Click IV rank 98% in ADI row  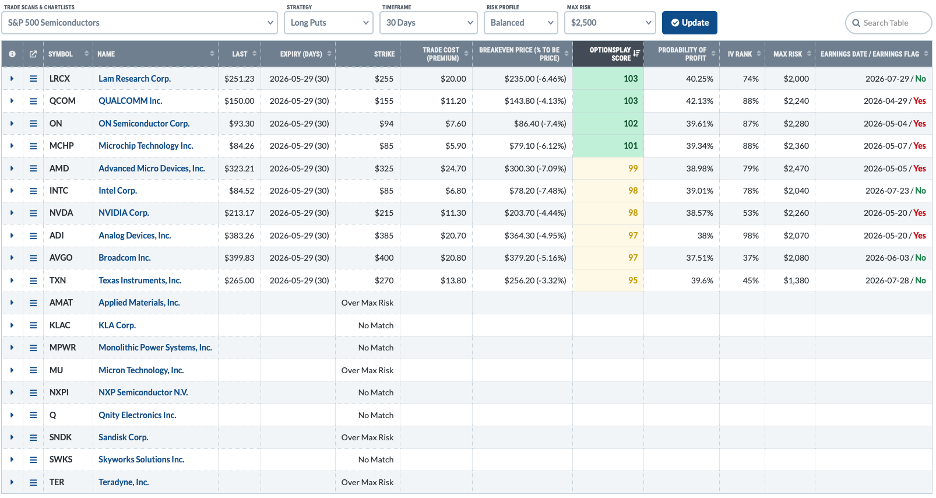[750, 235]
